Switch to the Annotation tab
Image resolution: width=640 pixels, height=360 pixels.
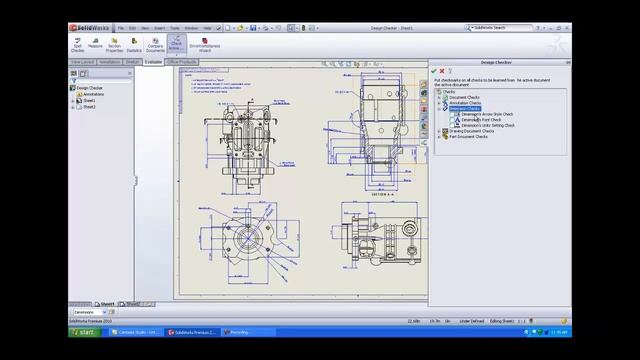[x=110, y=62]
